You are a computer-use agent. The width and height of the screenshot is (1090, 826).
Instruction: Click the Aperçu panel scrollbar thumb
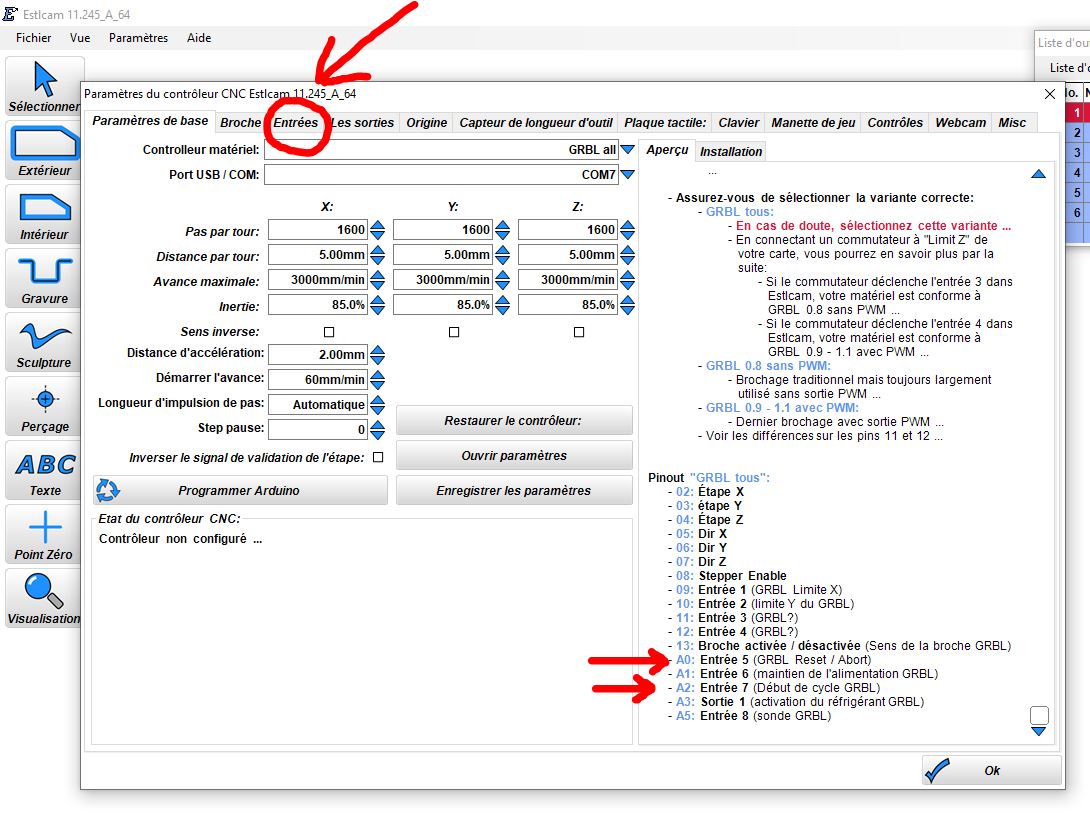point(1039,715)
